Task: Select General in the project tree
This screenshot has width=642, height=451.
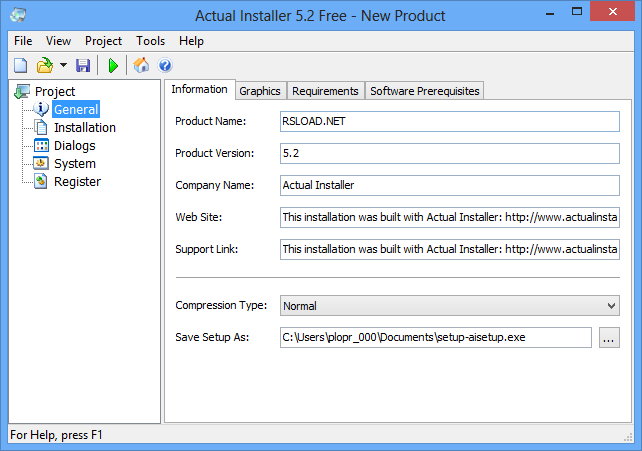Action: point(76,109)
